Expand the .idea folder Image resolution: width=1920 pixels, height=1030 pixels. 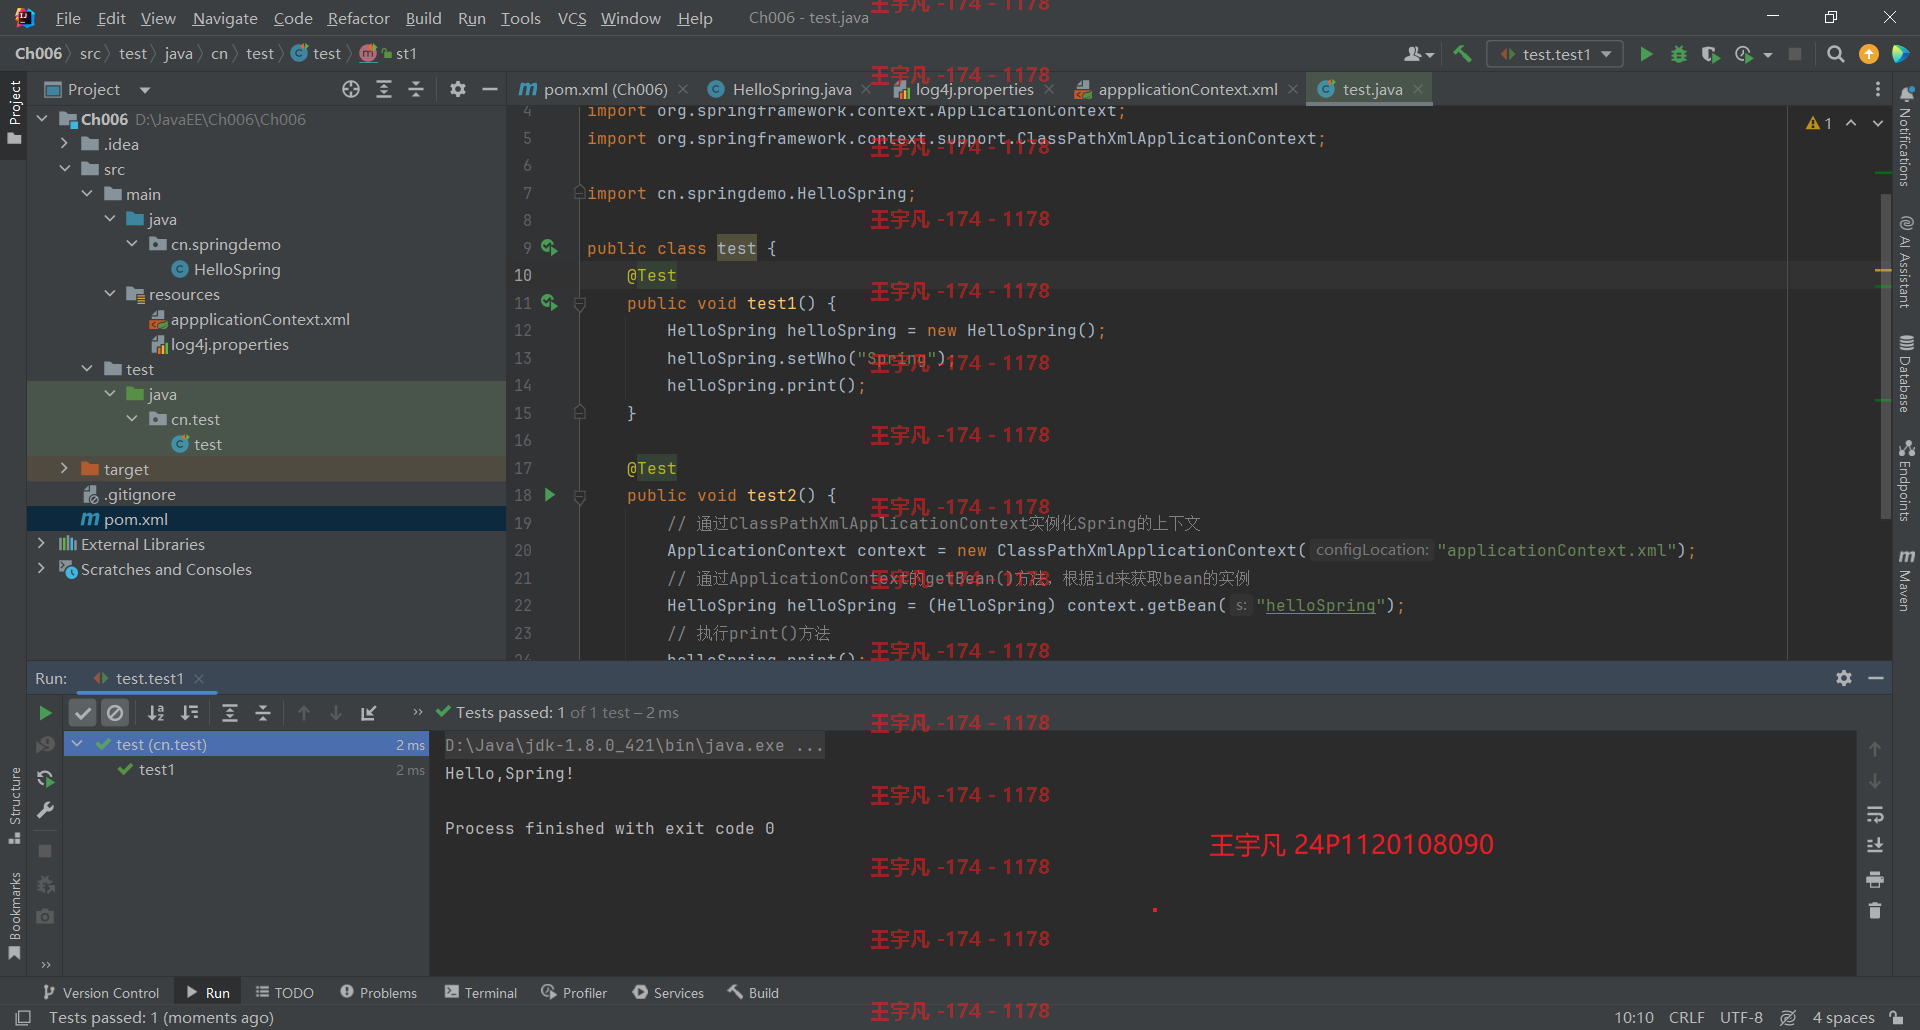(x=64, y=144)
